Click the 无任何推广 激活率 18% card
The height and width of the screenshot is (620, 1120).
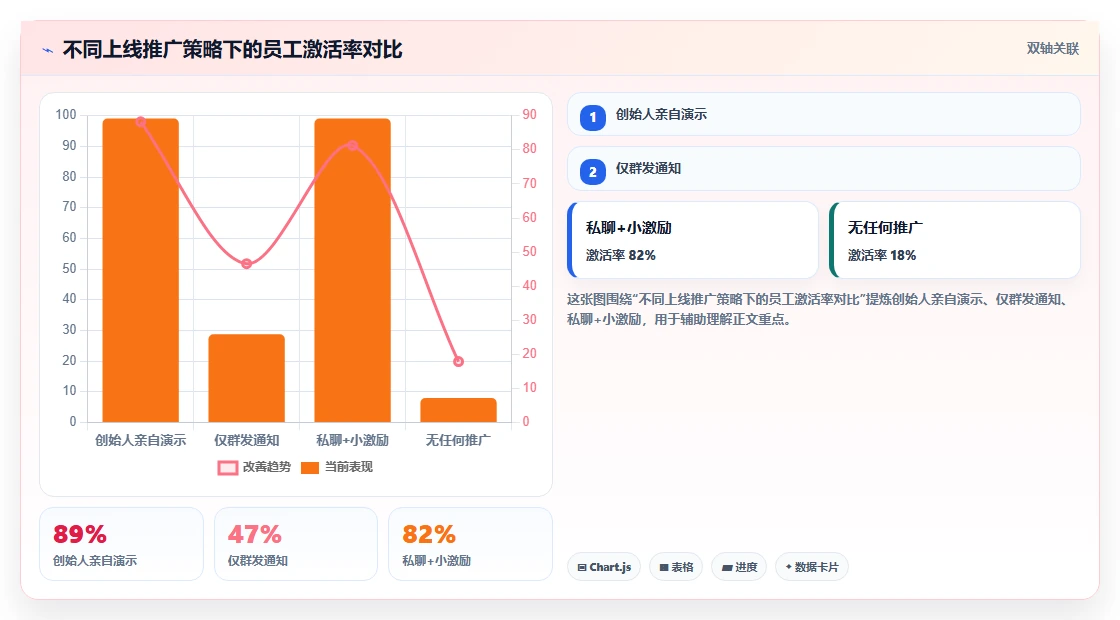pos(955,240)
